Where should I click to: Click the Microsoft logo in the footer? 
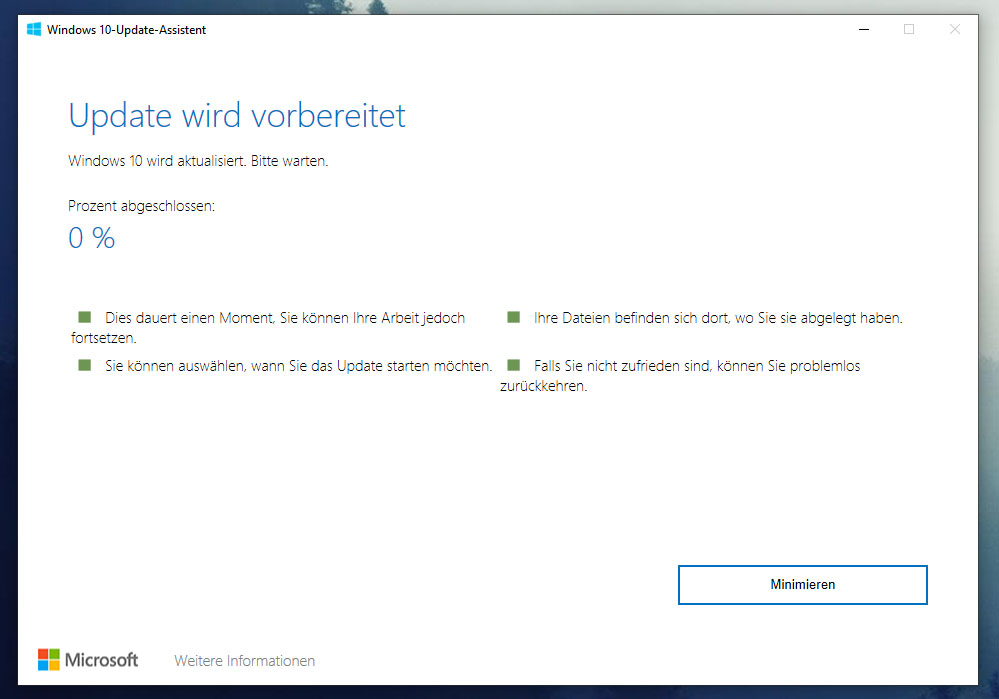click(x=88, y=660)
